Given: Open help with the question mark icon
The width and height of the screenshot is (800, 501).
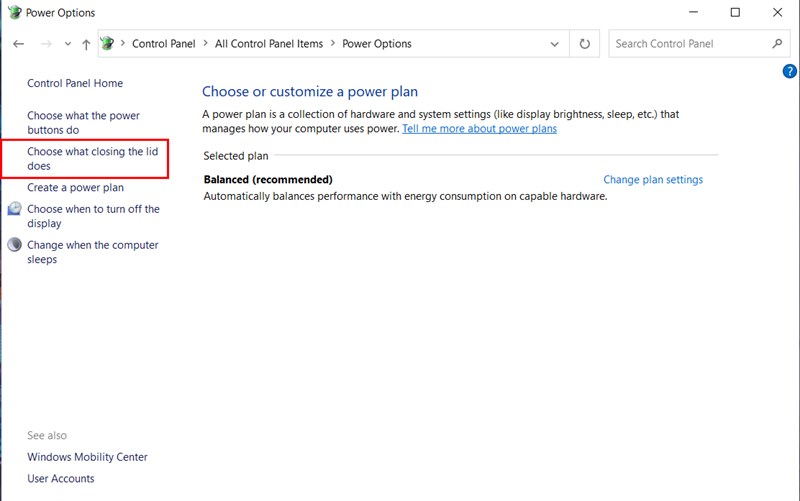Looking at the screenshot, I should (789, 71).
